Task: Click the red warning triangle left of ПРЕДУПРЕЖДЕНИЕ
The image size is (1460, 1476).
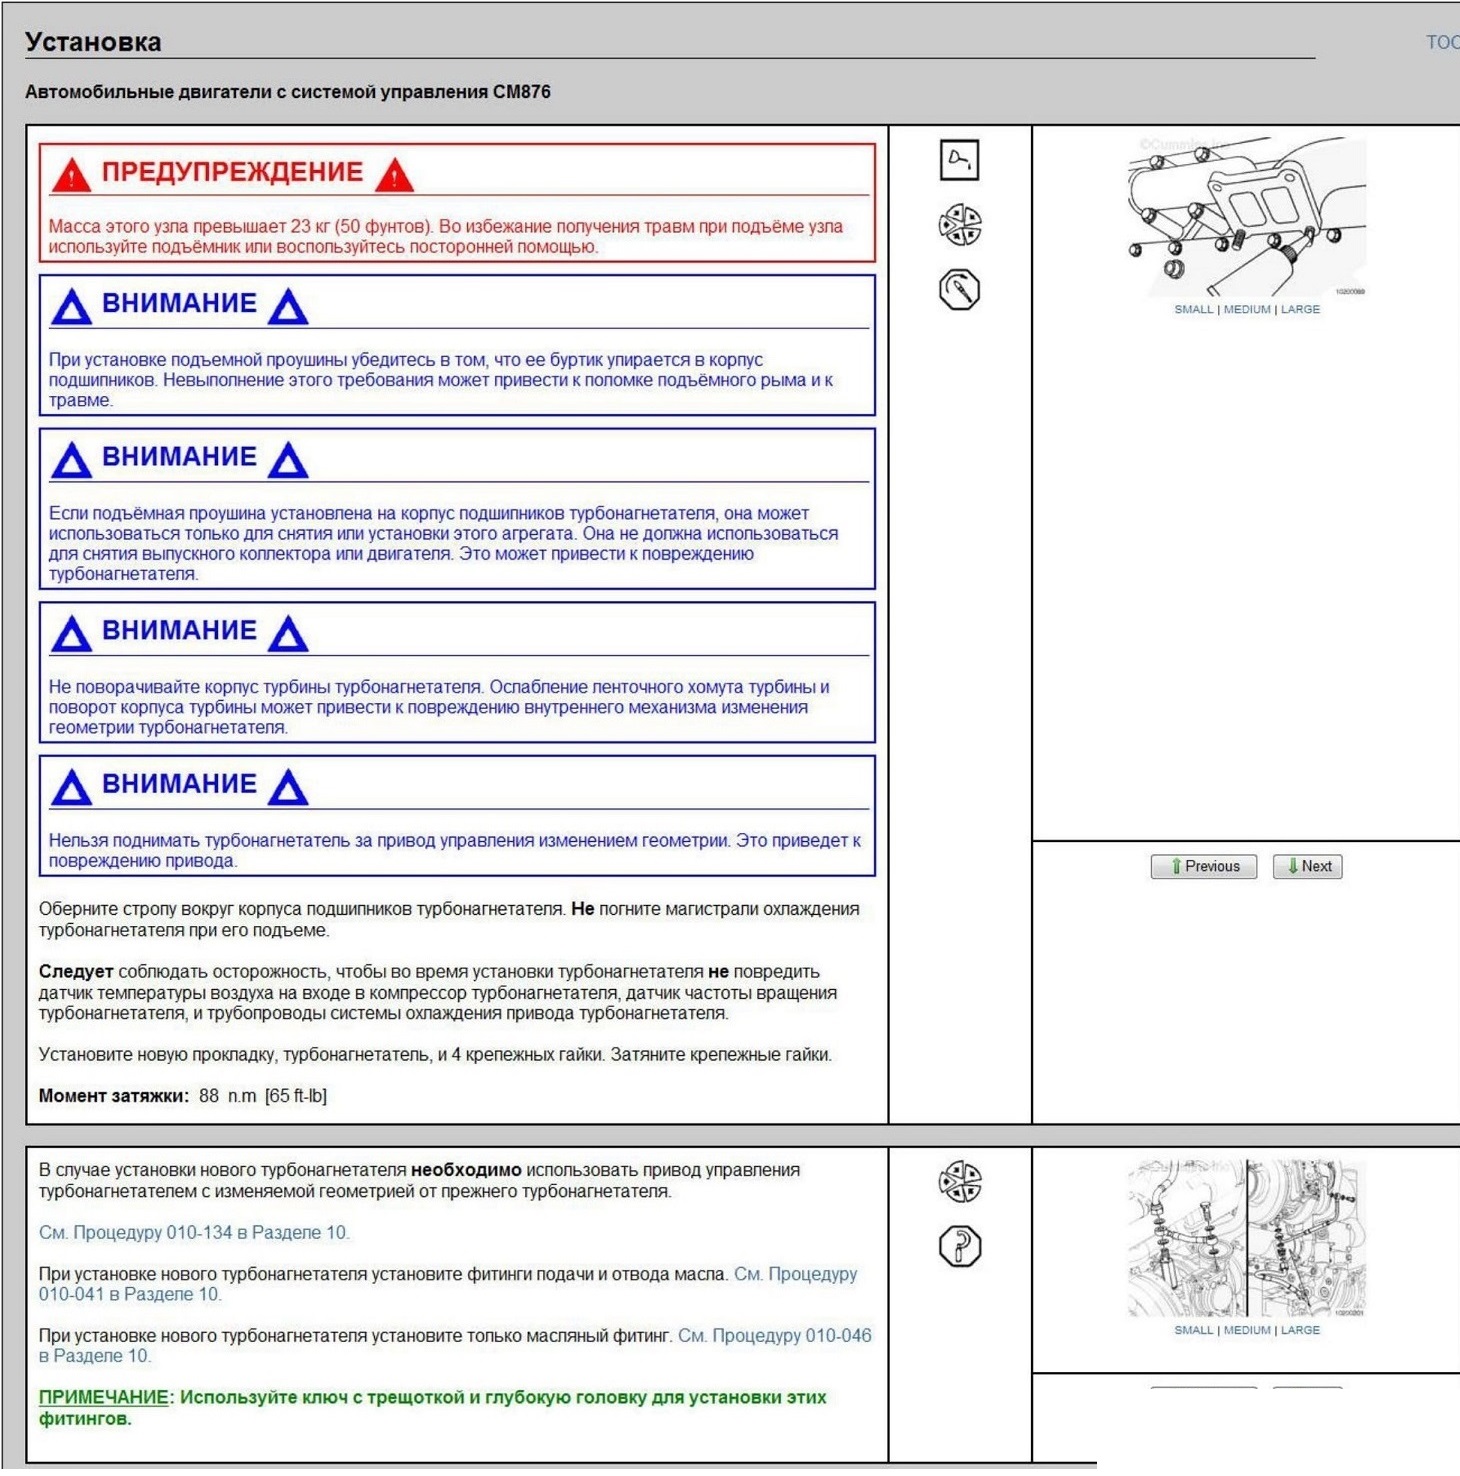Action: click(72, 175)
